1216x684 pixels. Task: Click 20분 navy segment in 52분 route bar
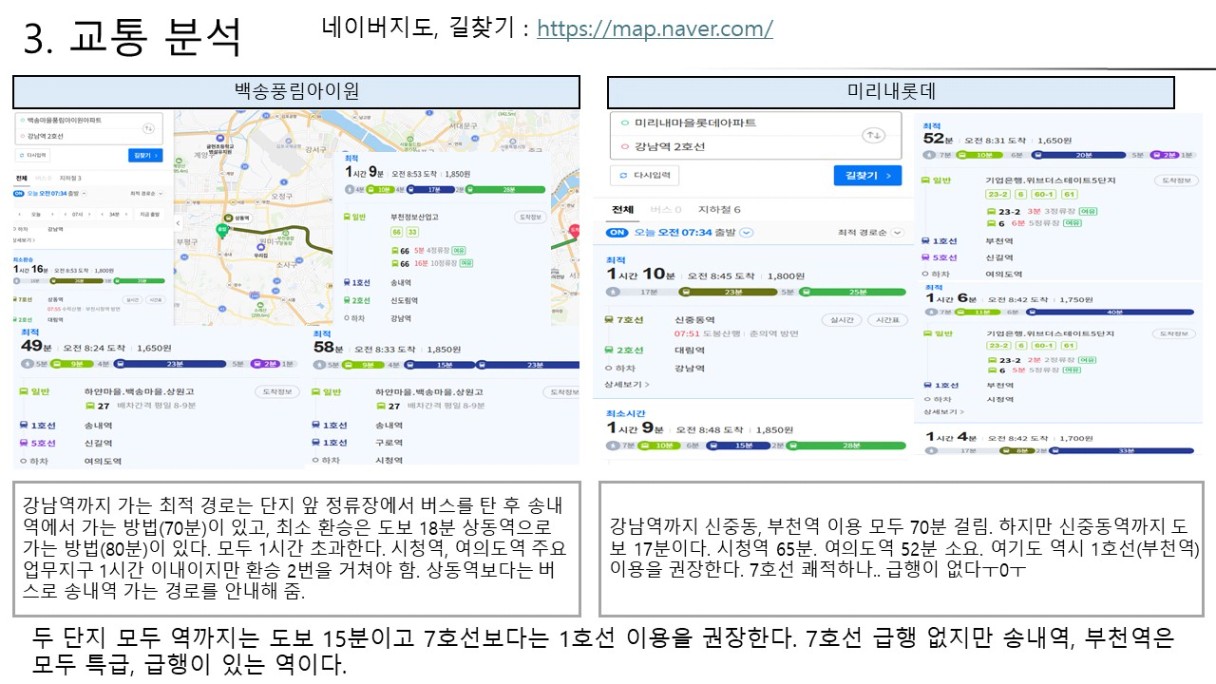point(1078,155)
